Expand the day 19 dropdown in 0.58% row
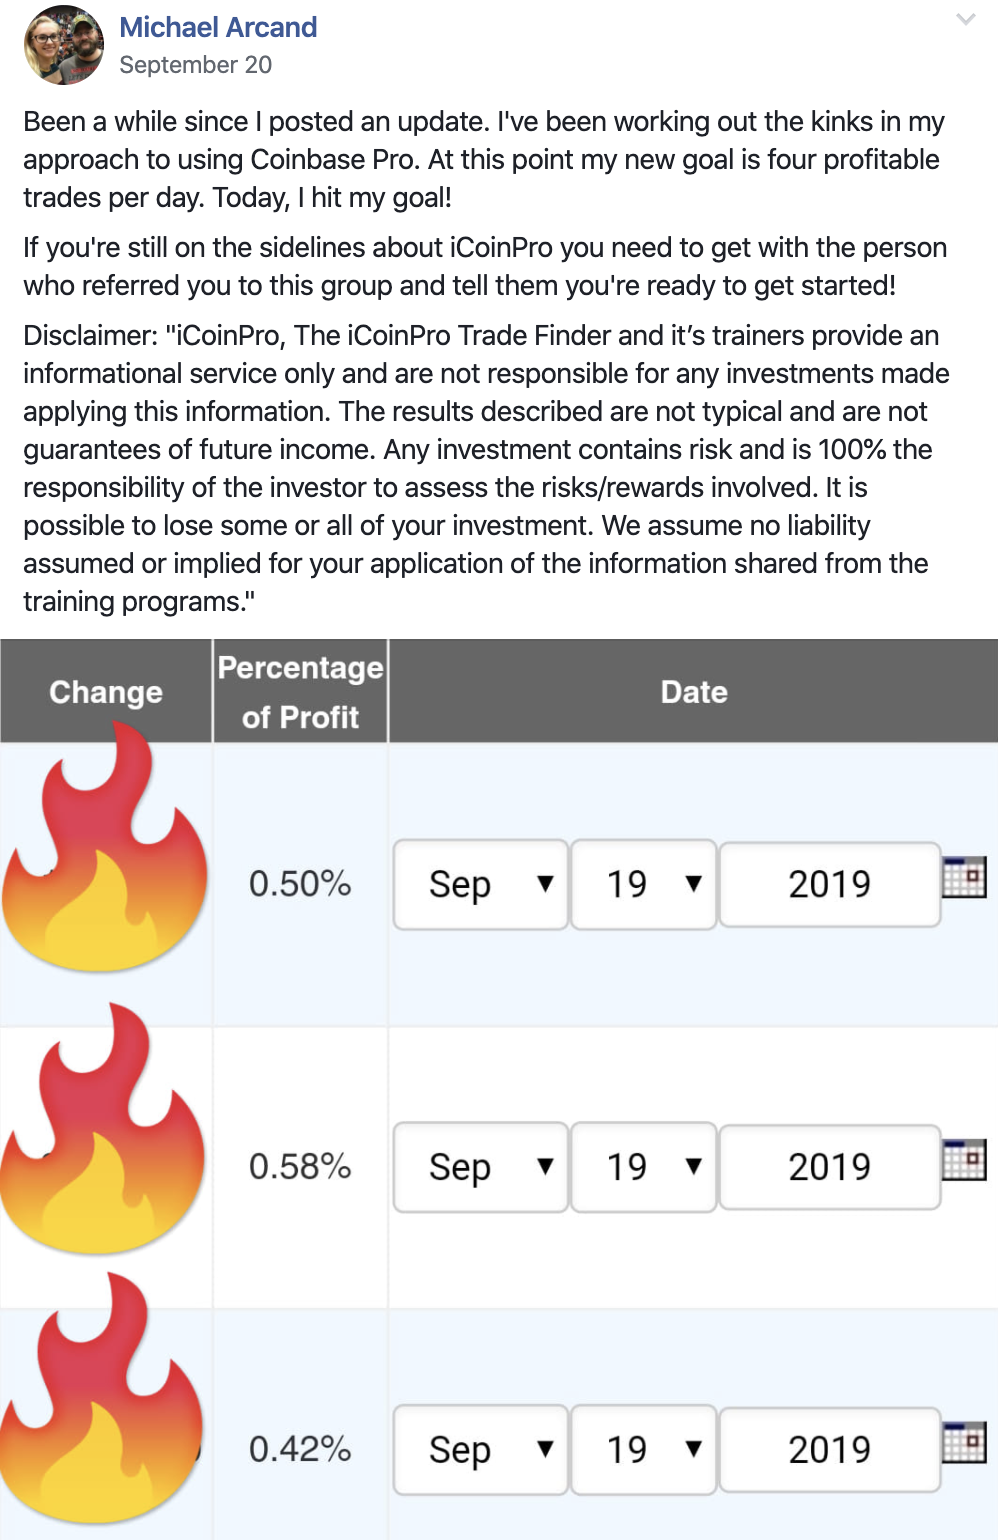The height and width of the screenshot is (1540, 998). pos(643,1167)
